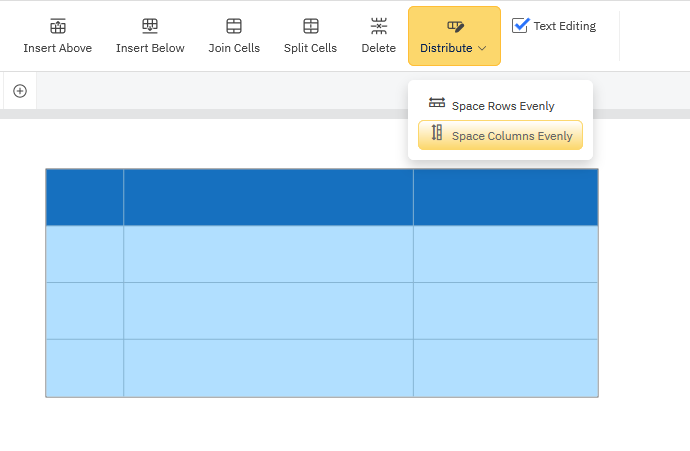This screenshot has width=690, height=451.
Task: Click the rightmost cell in bottom row
Action: coord(505,368)
